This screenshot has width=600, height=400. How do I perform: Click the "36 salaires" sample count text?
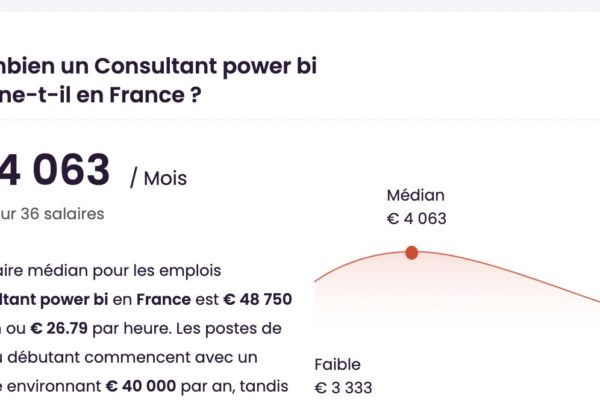62,214
